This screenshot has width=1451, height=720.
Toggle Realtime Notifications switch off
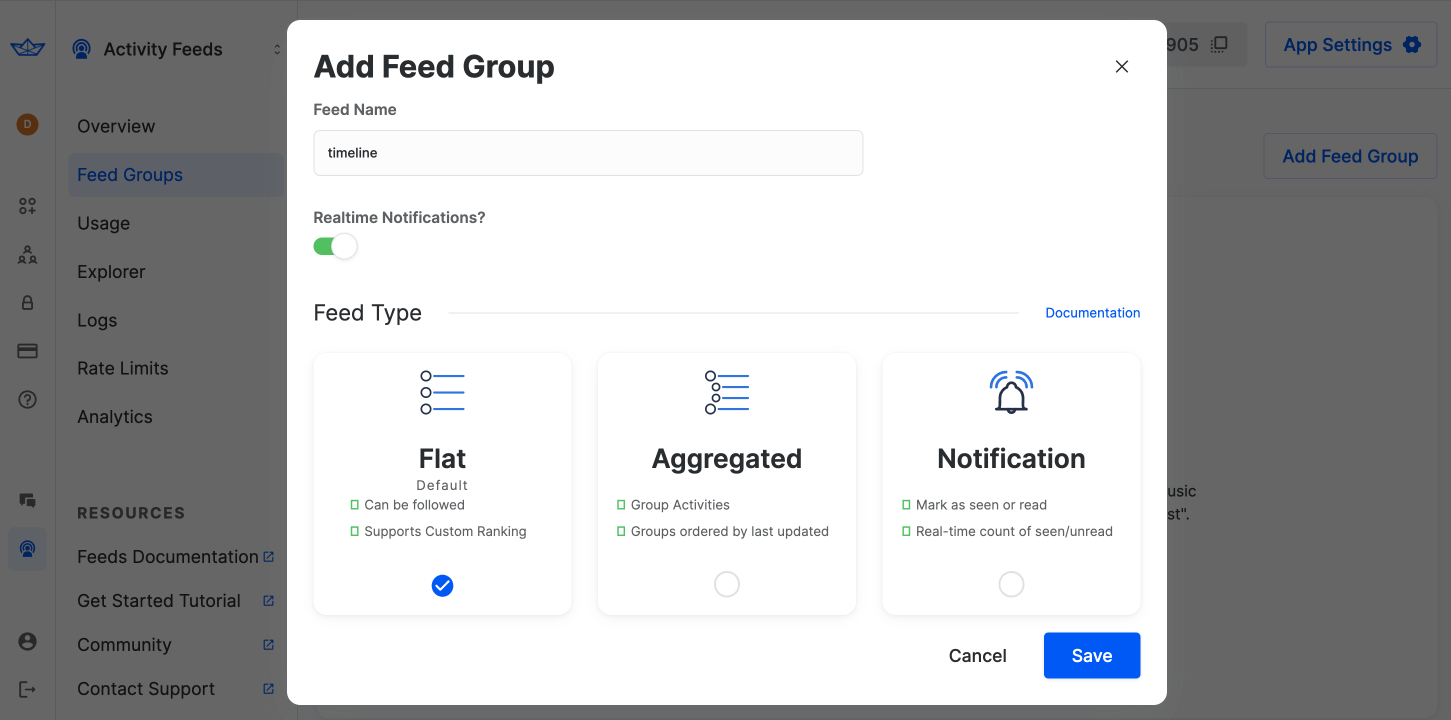coord(335,247)
